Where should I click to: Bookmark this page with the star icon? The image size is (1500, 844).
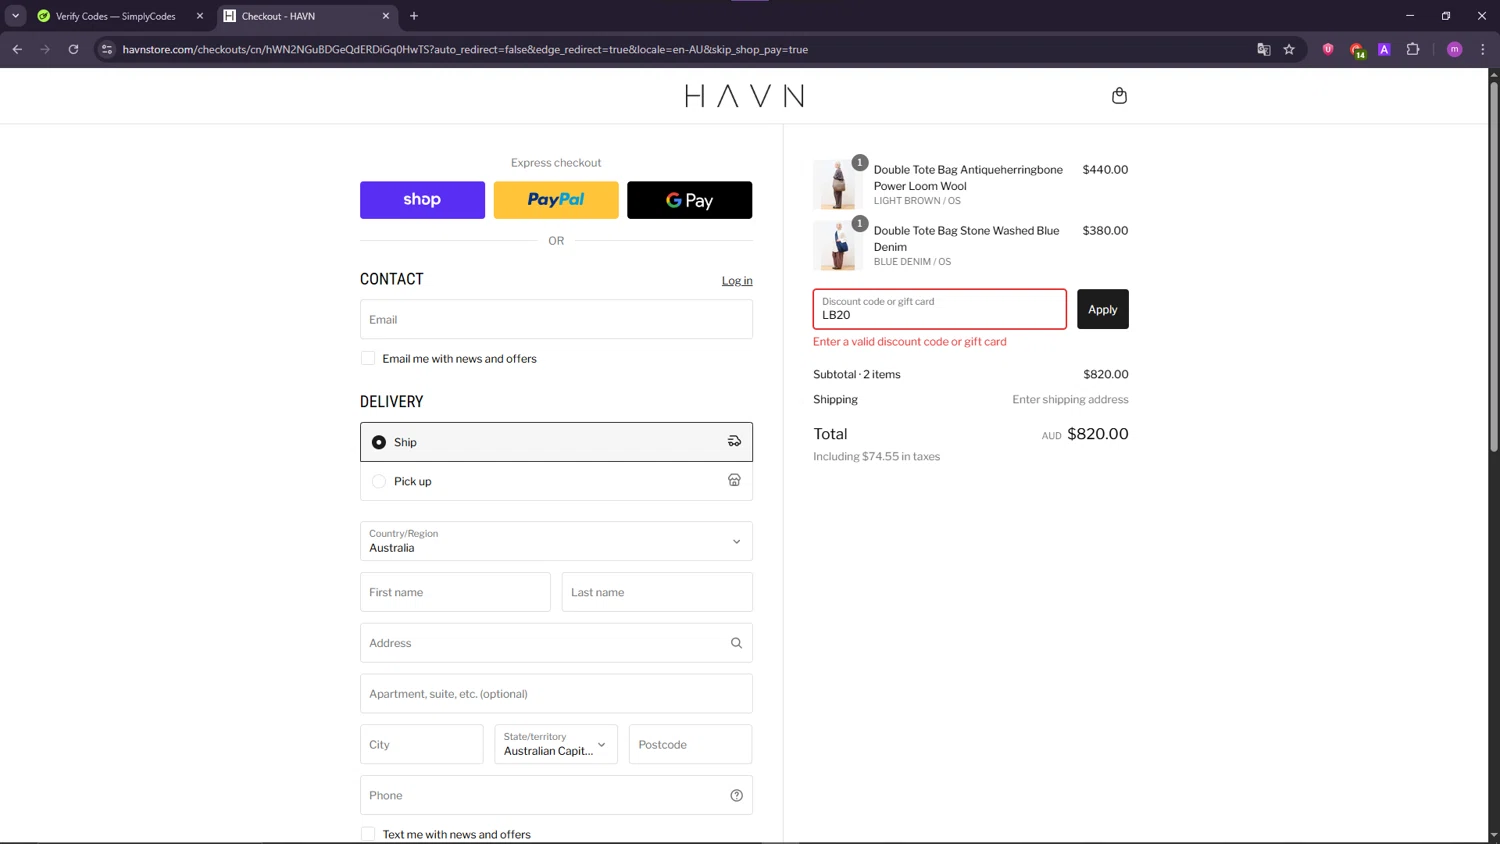(x=1289, y=49)
